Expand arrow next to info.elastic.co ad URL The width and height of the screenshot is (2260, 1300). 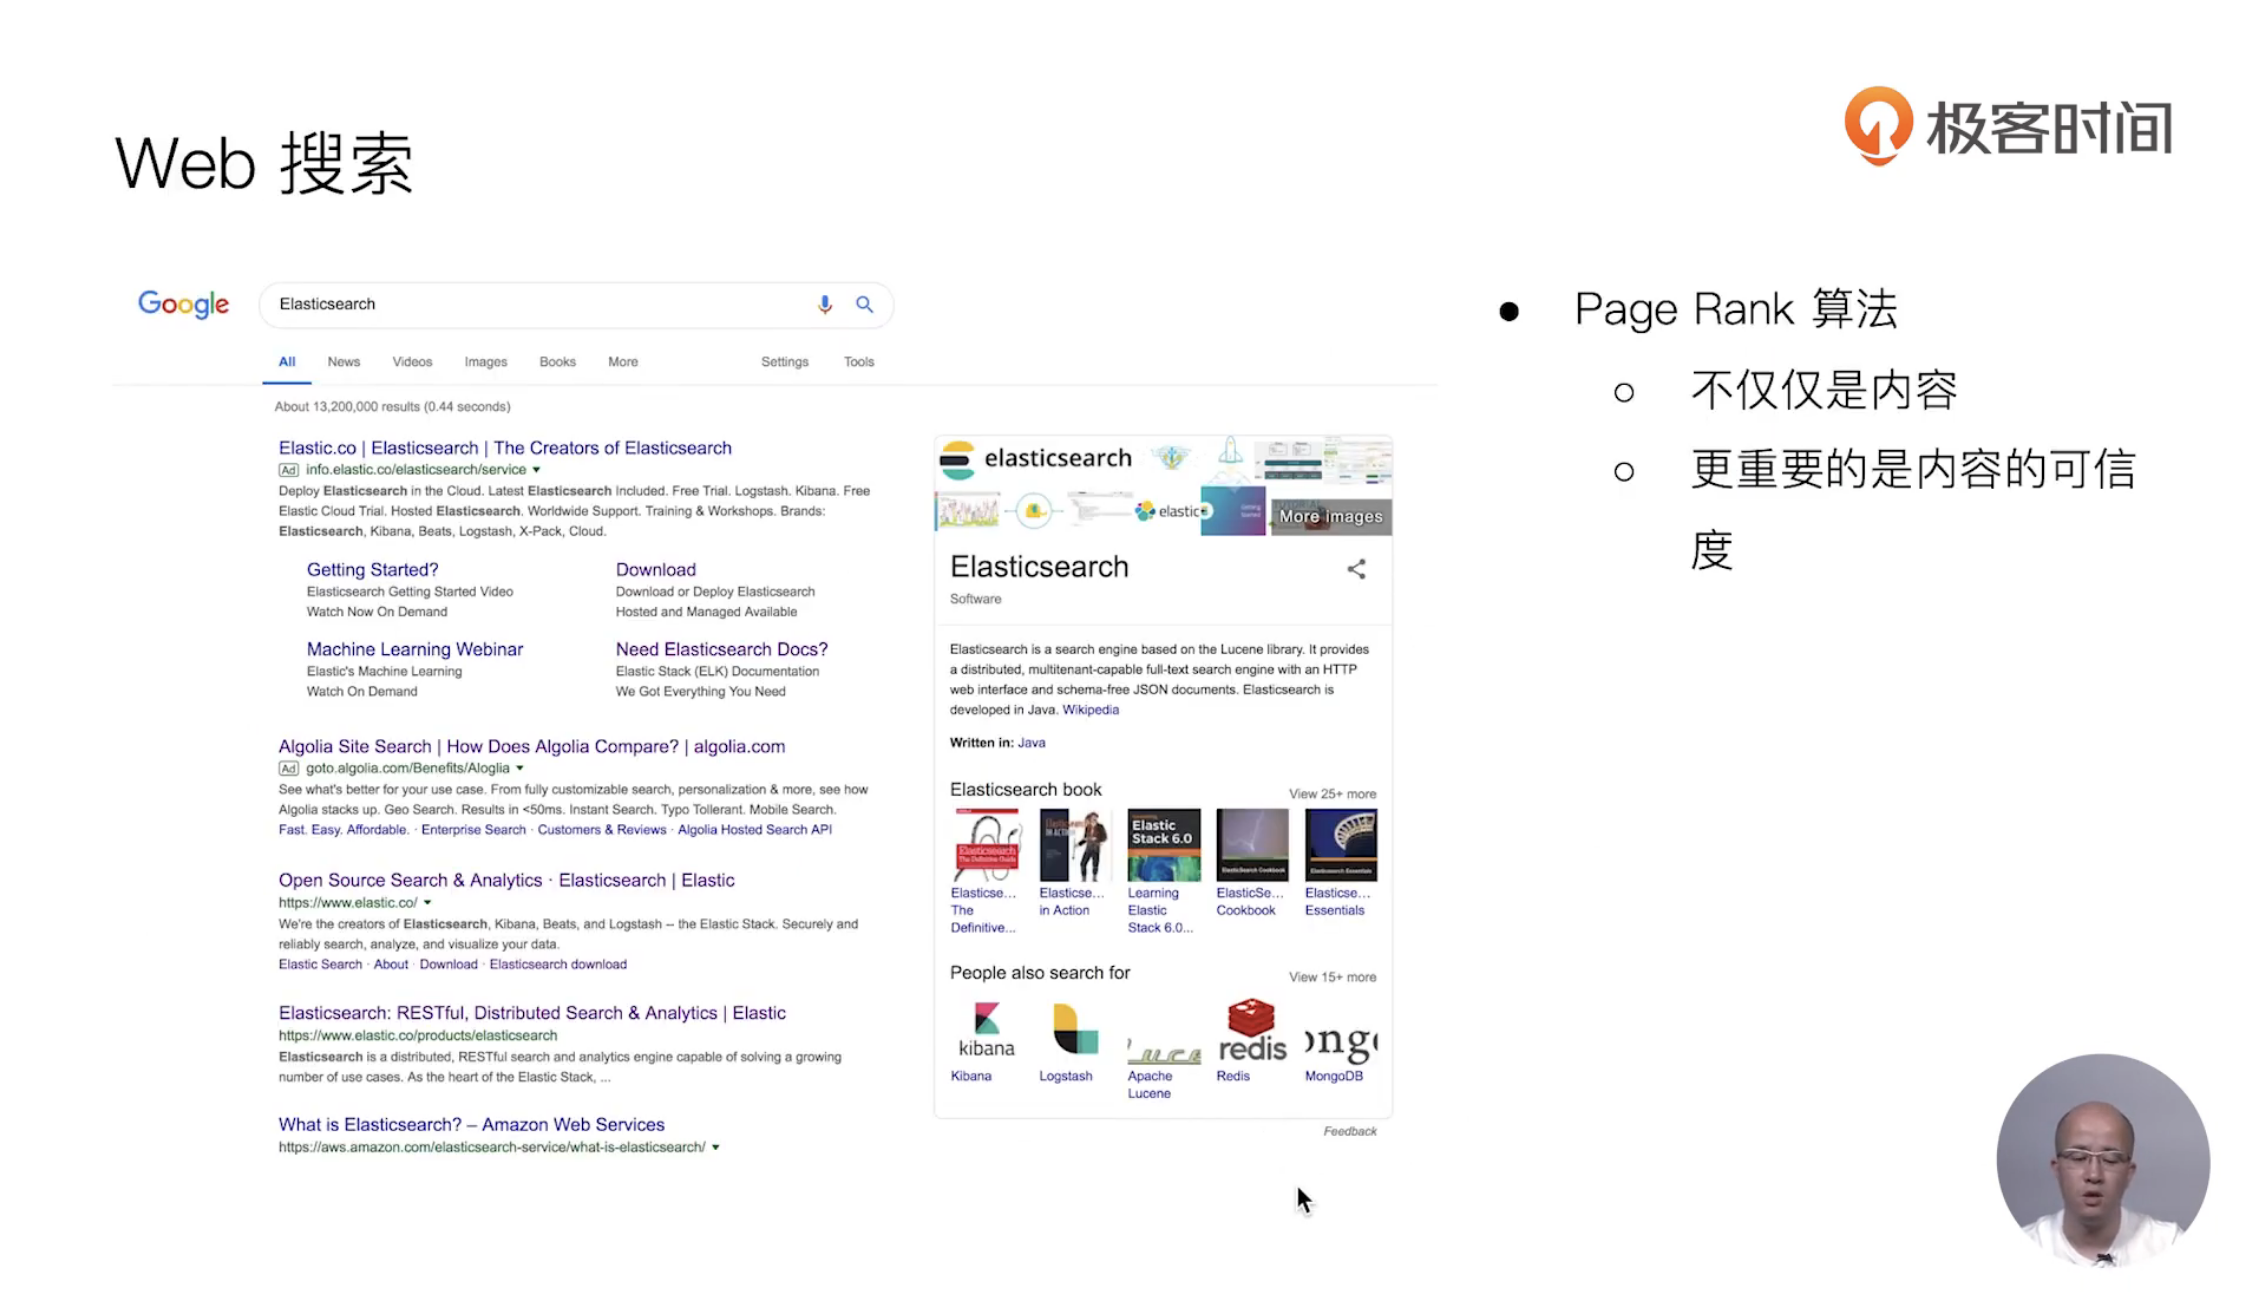coord(537,470)
